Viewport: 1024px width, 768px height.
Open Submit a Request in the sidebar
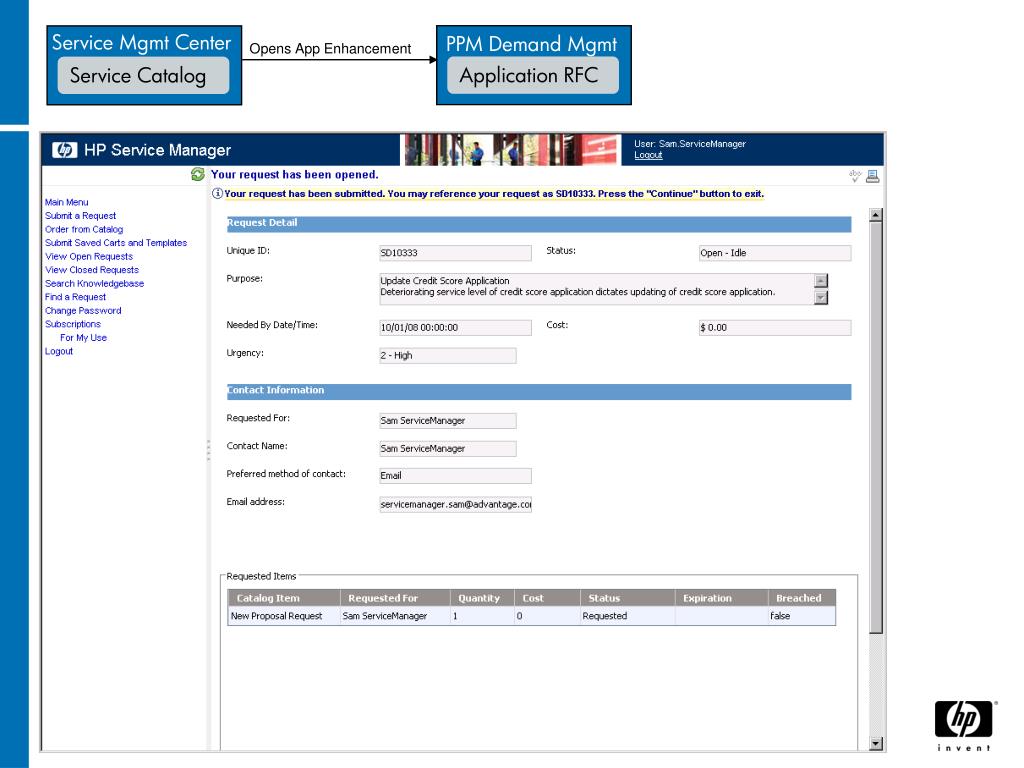click(80, 216)
